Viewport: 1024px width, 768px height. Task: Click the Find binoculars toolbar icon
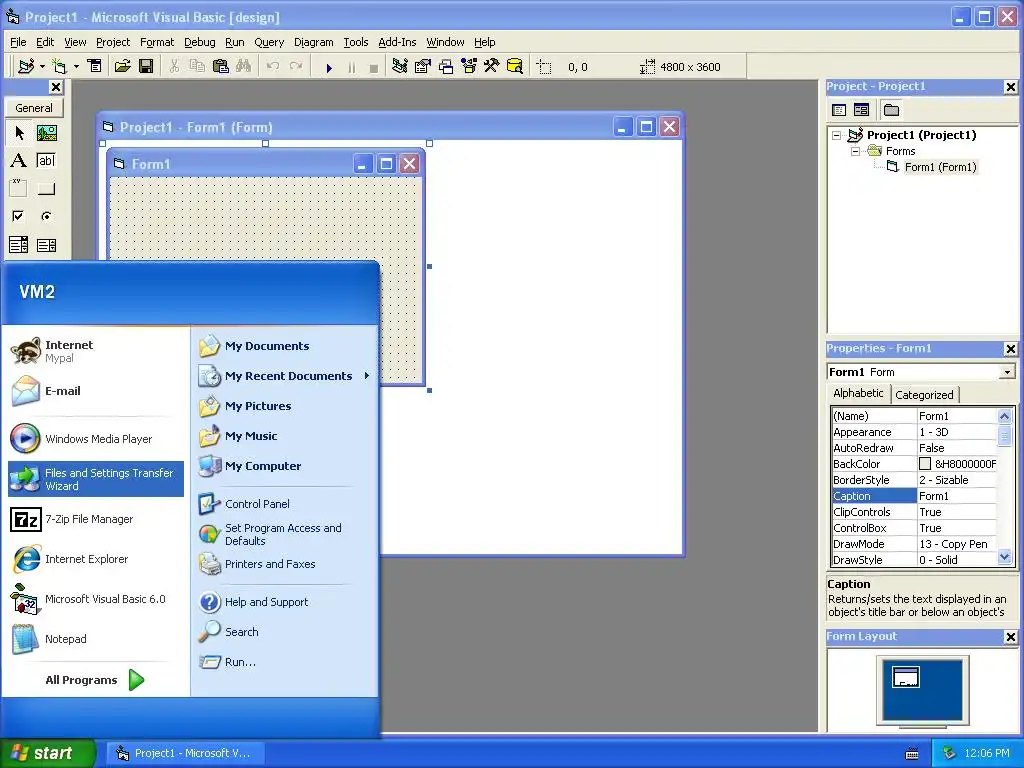[244, 66]
